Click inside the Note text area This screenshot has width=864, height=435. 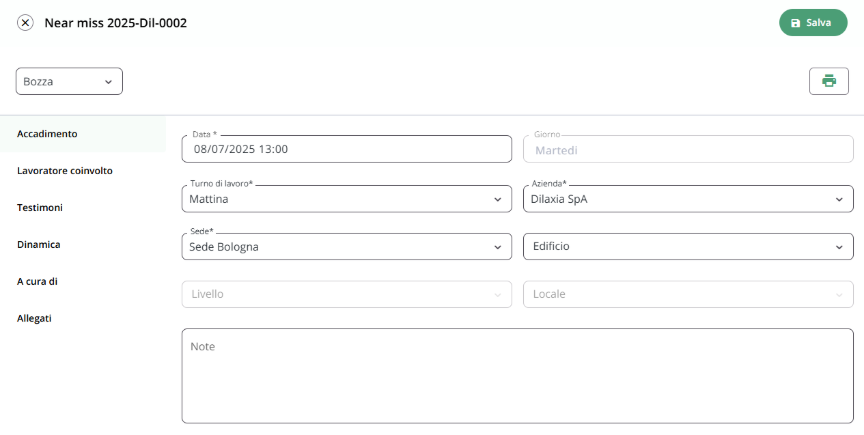coord(517,376)
